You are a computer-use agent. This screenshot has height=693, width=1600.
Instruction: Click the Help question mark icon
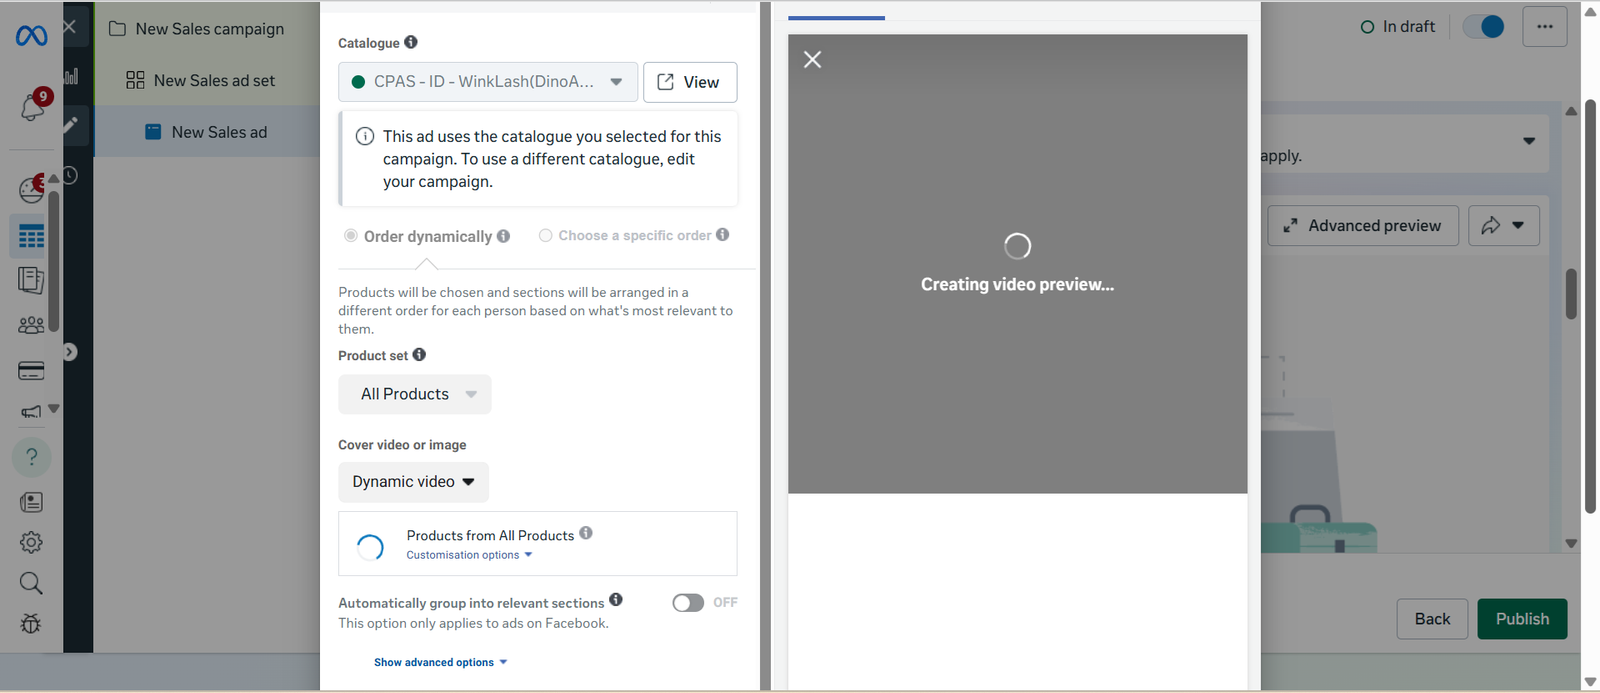pos(31,457)
